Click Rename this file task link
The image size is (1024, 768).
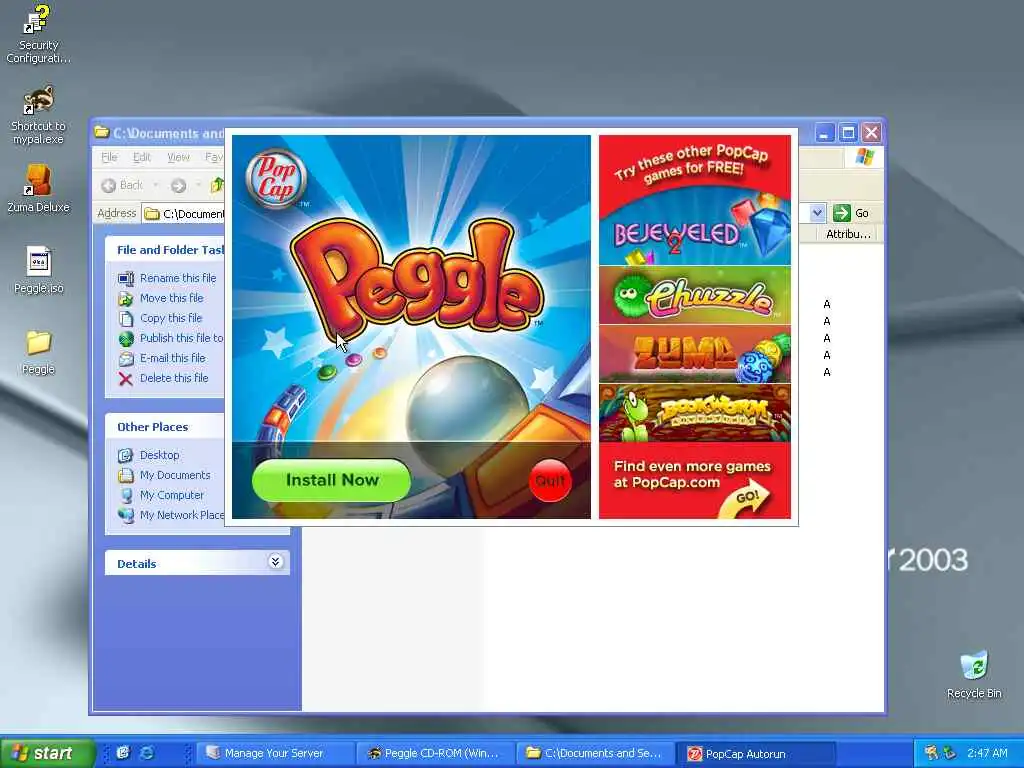(178, 278)
